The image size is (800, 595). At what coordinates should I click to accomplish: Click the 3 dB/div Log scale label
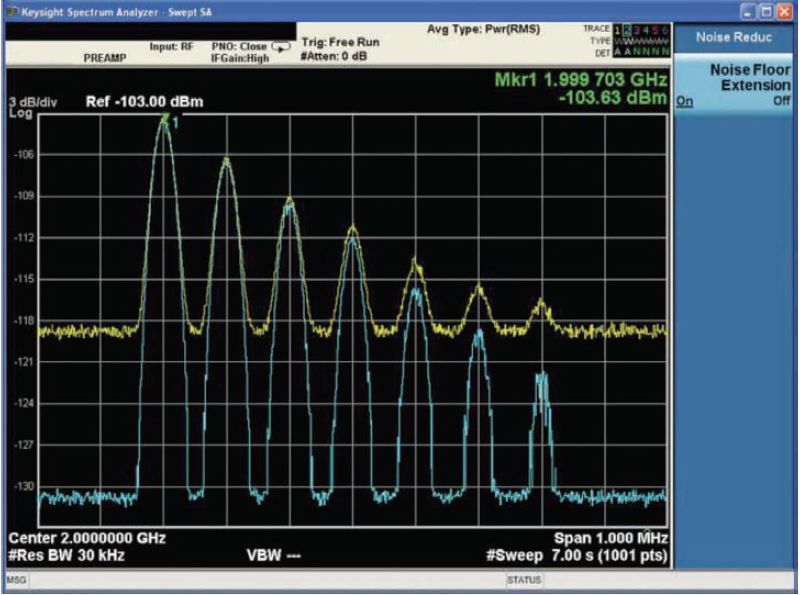click(x=33, y=108)
